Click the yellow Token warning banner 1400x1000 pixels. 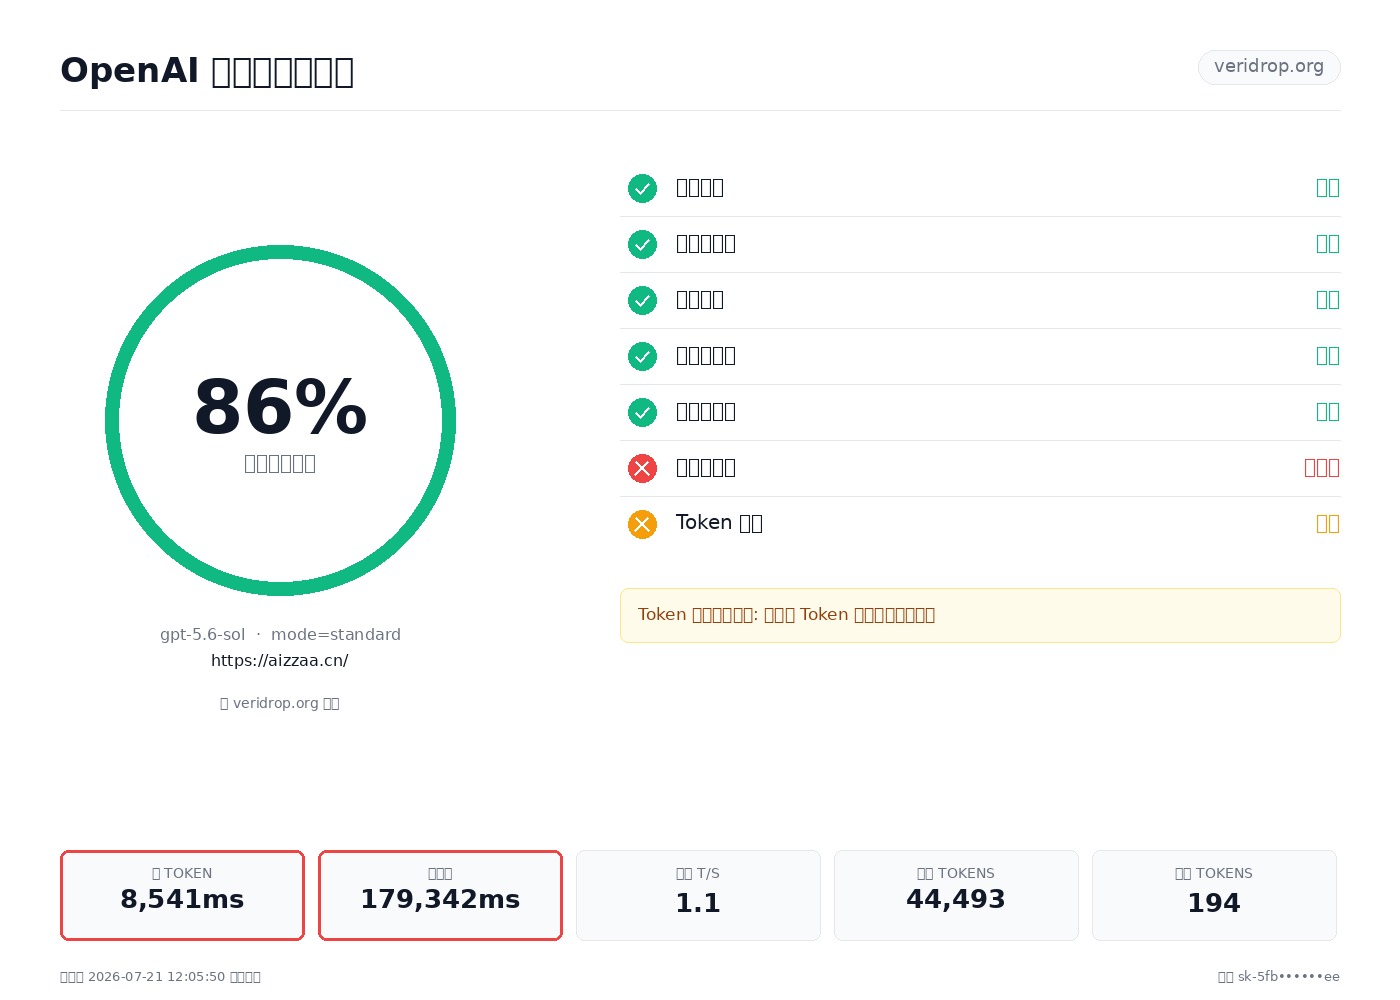click(x=980, y=615)
